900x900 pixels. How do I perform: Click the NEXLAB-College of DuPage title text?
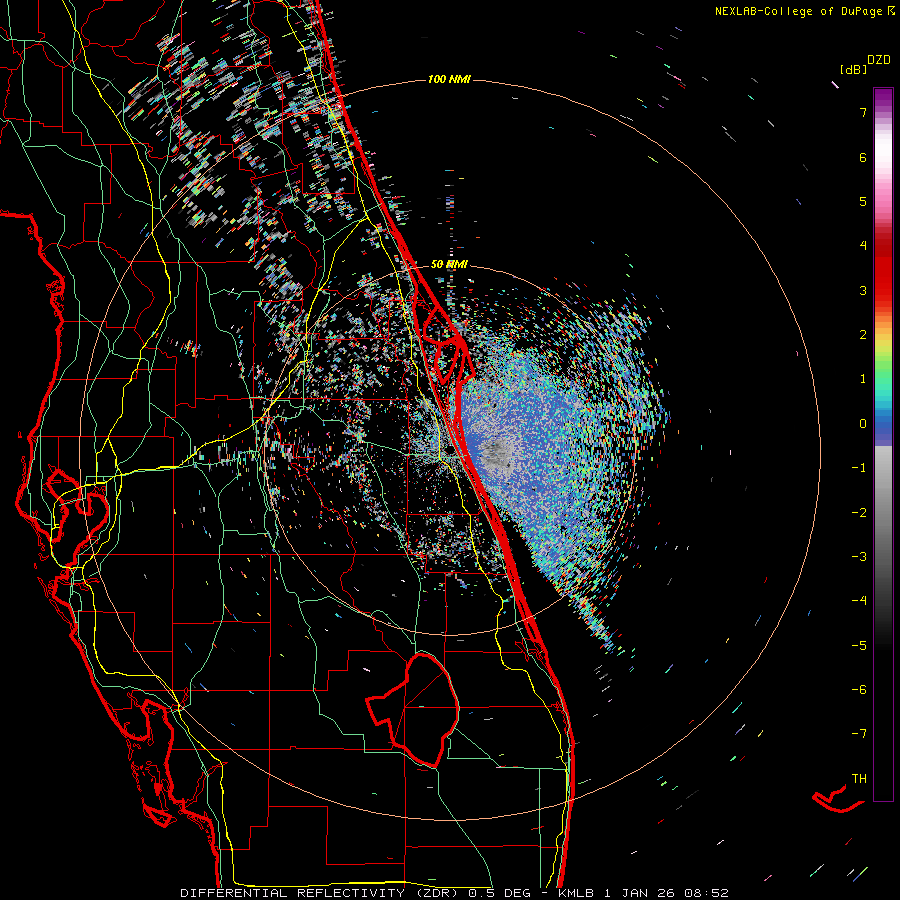pyautogui.click(x=798, y=11)
